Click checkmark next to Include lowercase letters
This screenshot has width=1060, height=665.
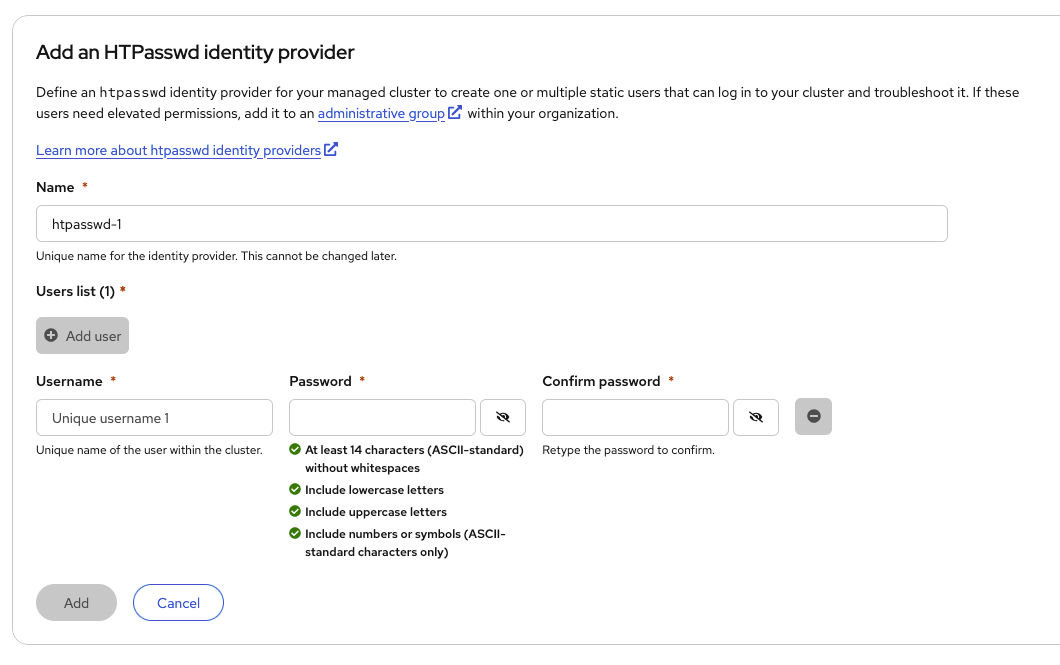coord(295,490)
